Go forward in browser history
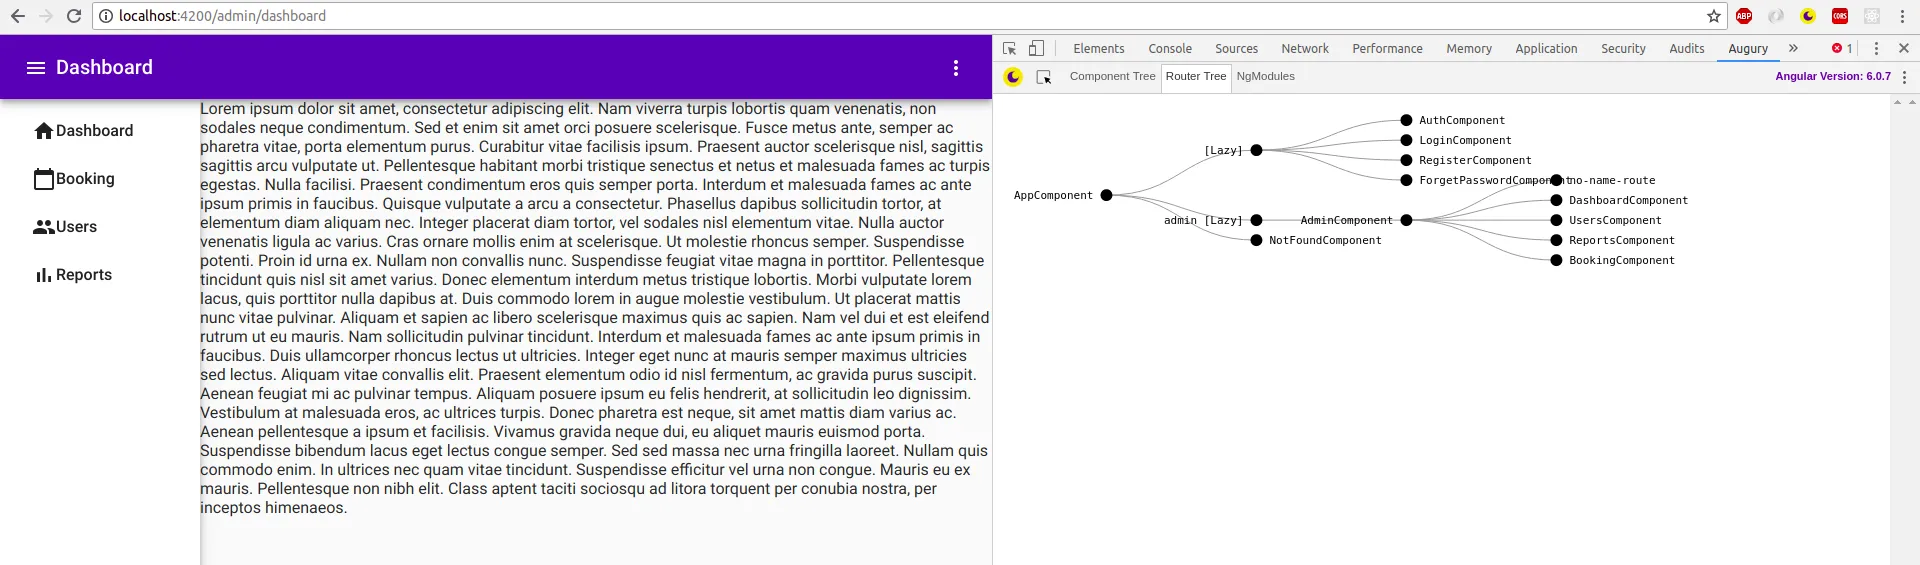 (x=46, y=16)
